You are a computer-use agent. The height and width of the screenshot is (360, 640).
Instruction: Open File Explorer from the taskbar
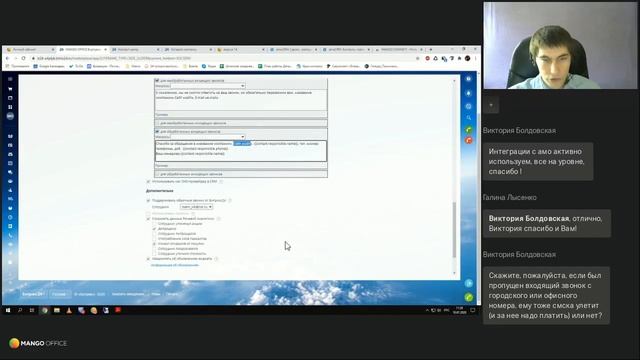click(x=57, y=310)
